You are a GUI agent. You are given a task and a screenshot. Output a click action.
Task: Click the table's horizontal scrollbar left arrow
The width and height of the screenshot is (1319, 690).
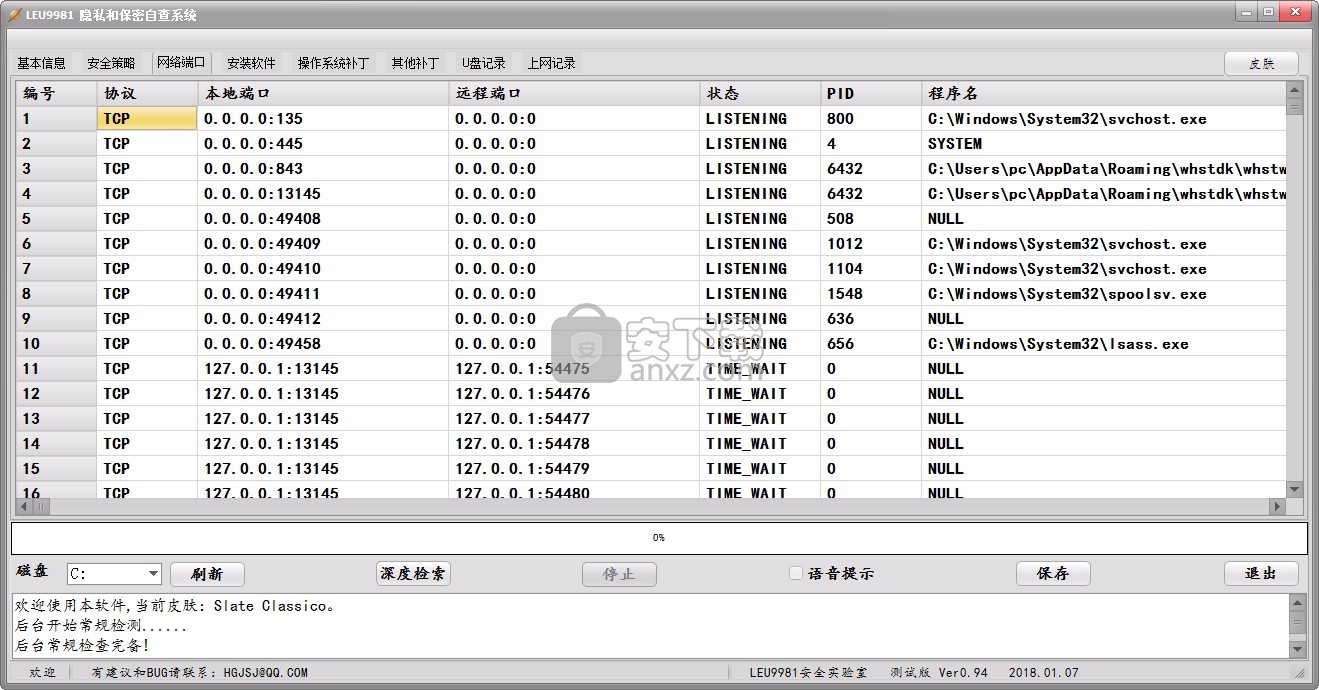click(x=24, y=507)
